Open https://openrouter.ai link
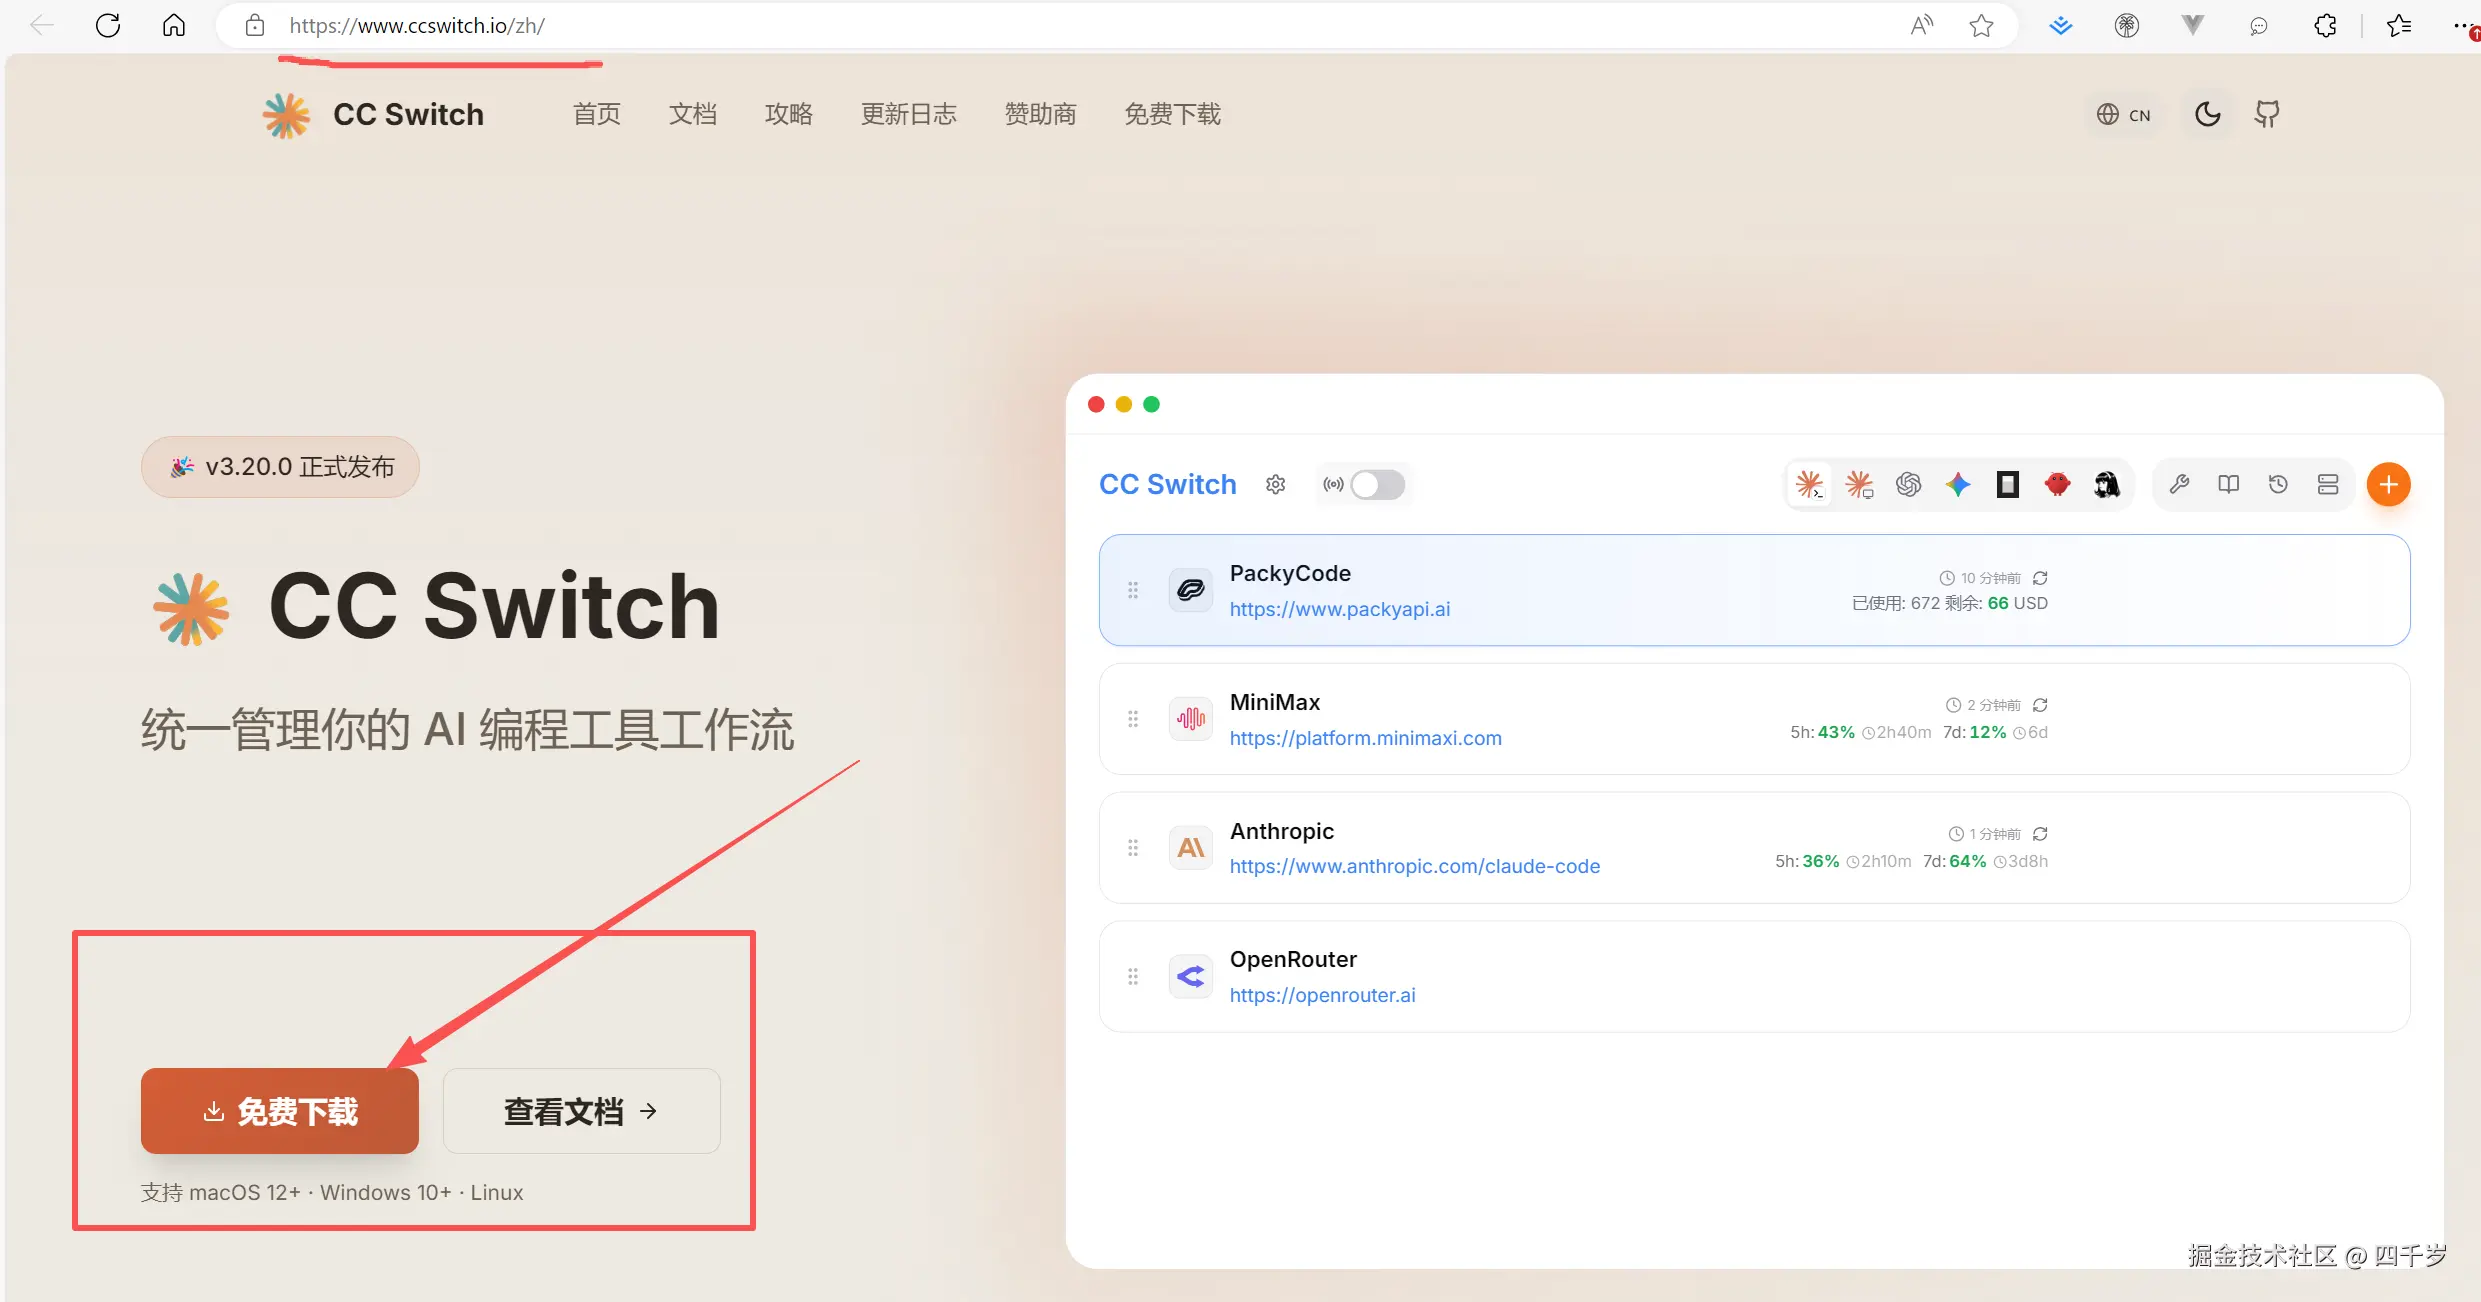 1323,995
